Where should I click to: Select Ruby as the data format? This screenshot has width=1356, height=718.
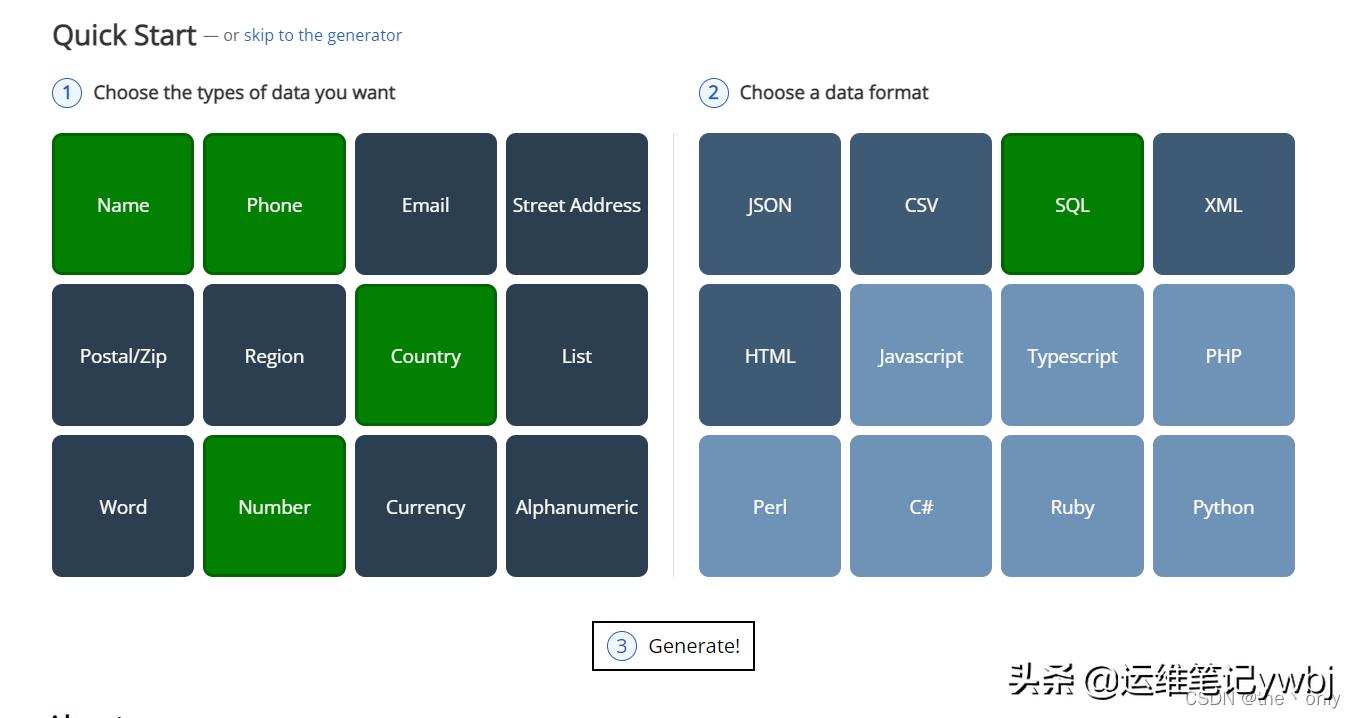[1072, 506]
